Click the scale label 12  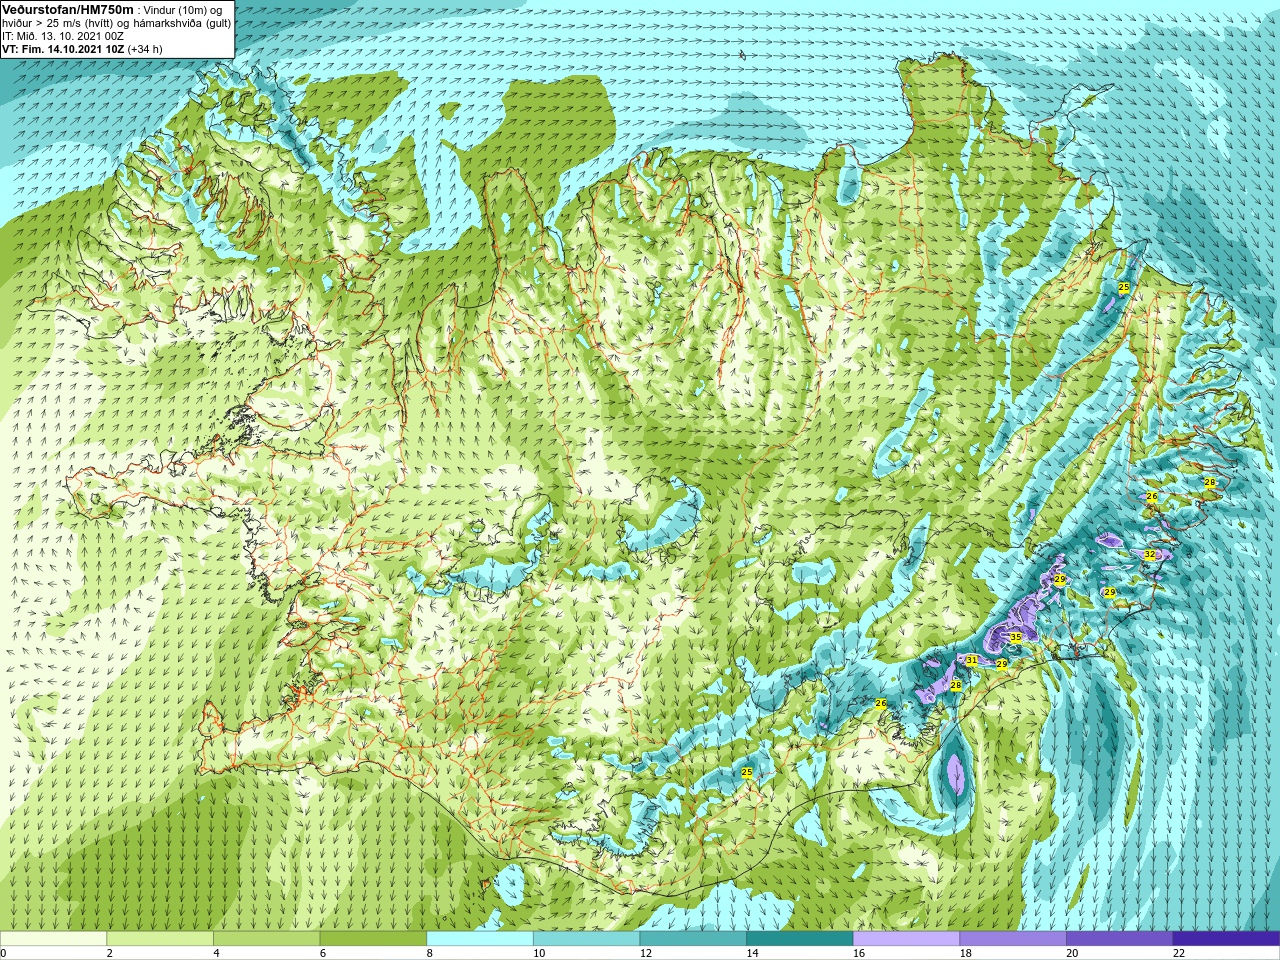pos(646,953)
